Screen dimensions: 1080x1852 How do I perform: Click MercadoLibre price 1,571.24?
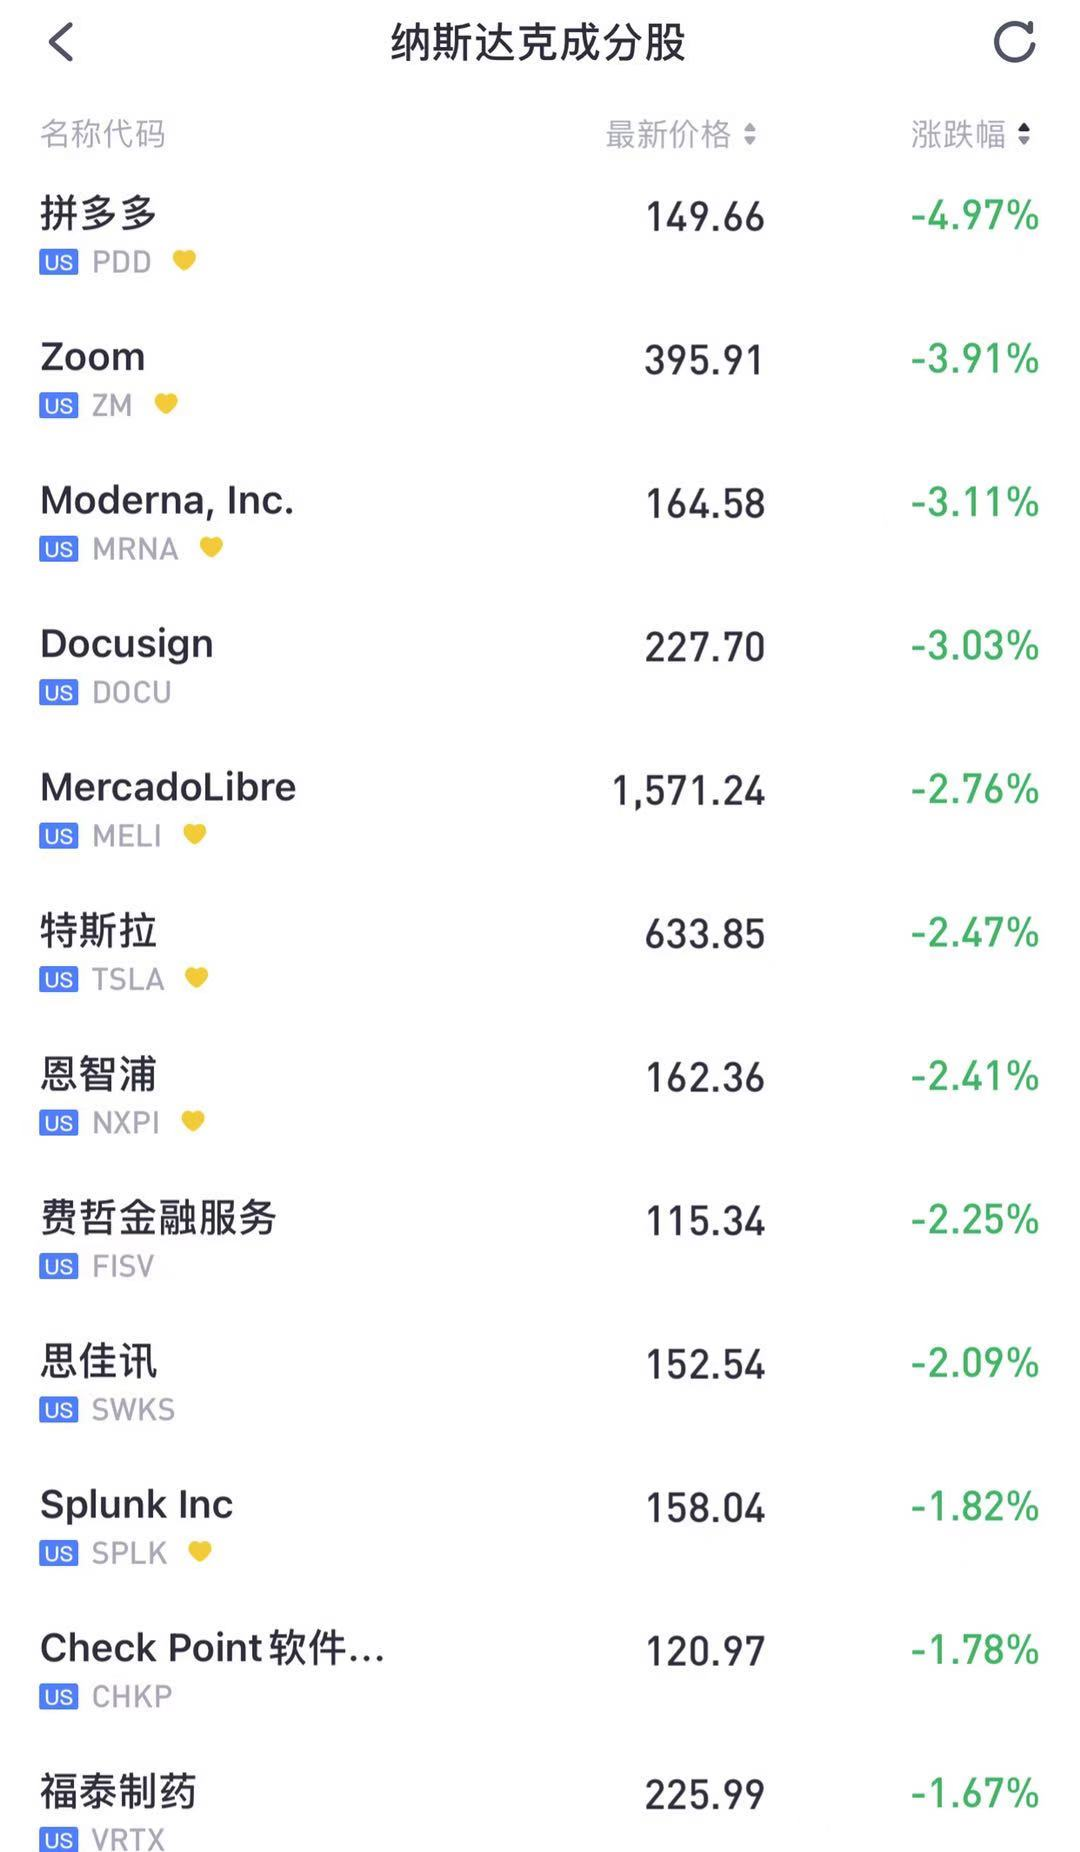688,791
